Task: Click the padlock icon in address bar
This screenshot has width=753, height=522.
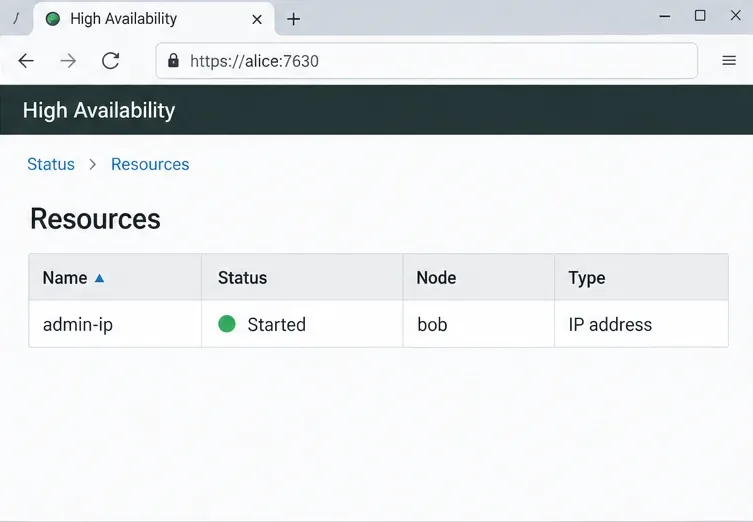Action: click(173, 61)
